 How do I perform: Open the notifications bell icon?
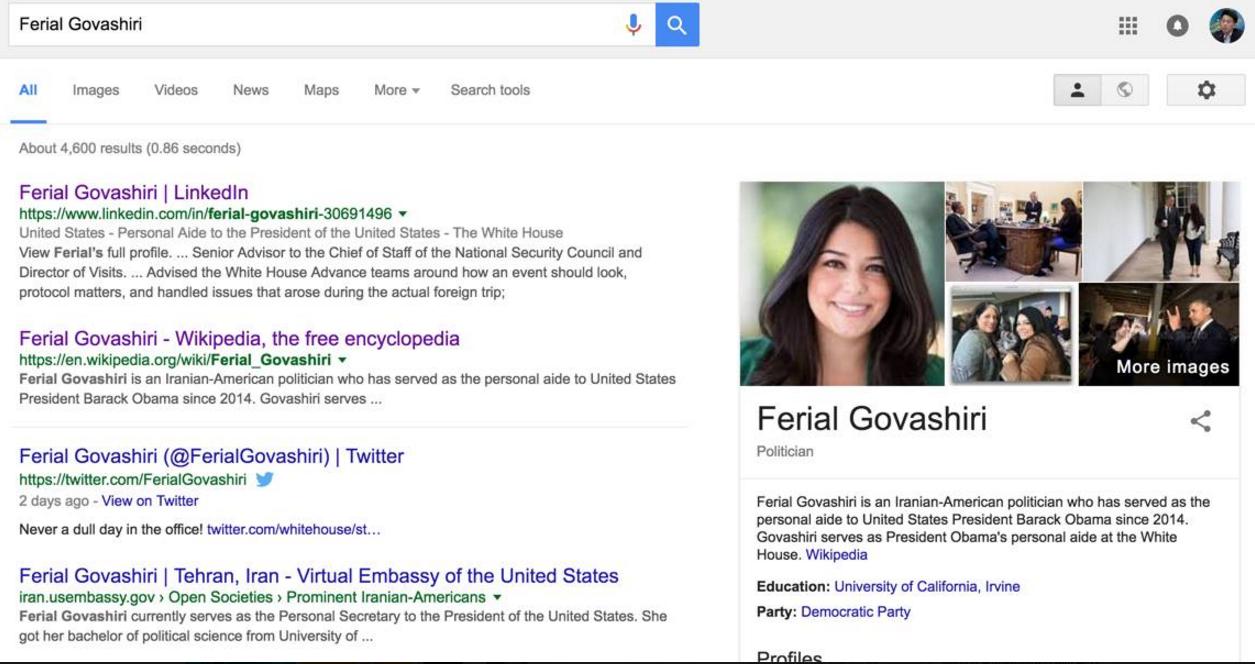click(1177, 26)
